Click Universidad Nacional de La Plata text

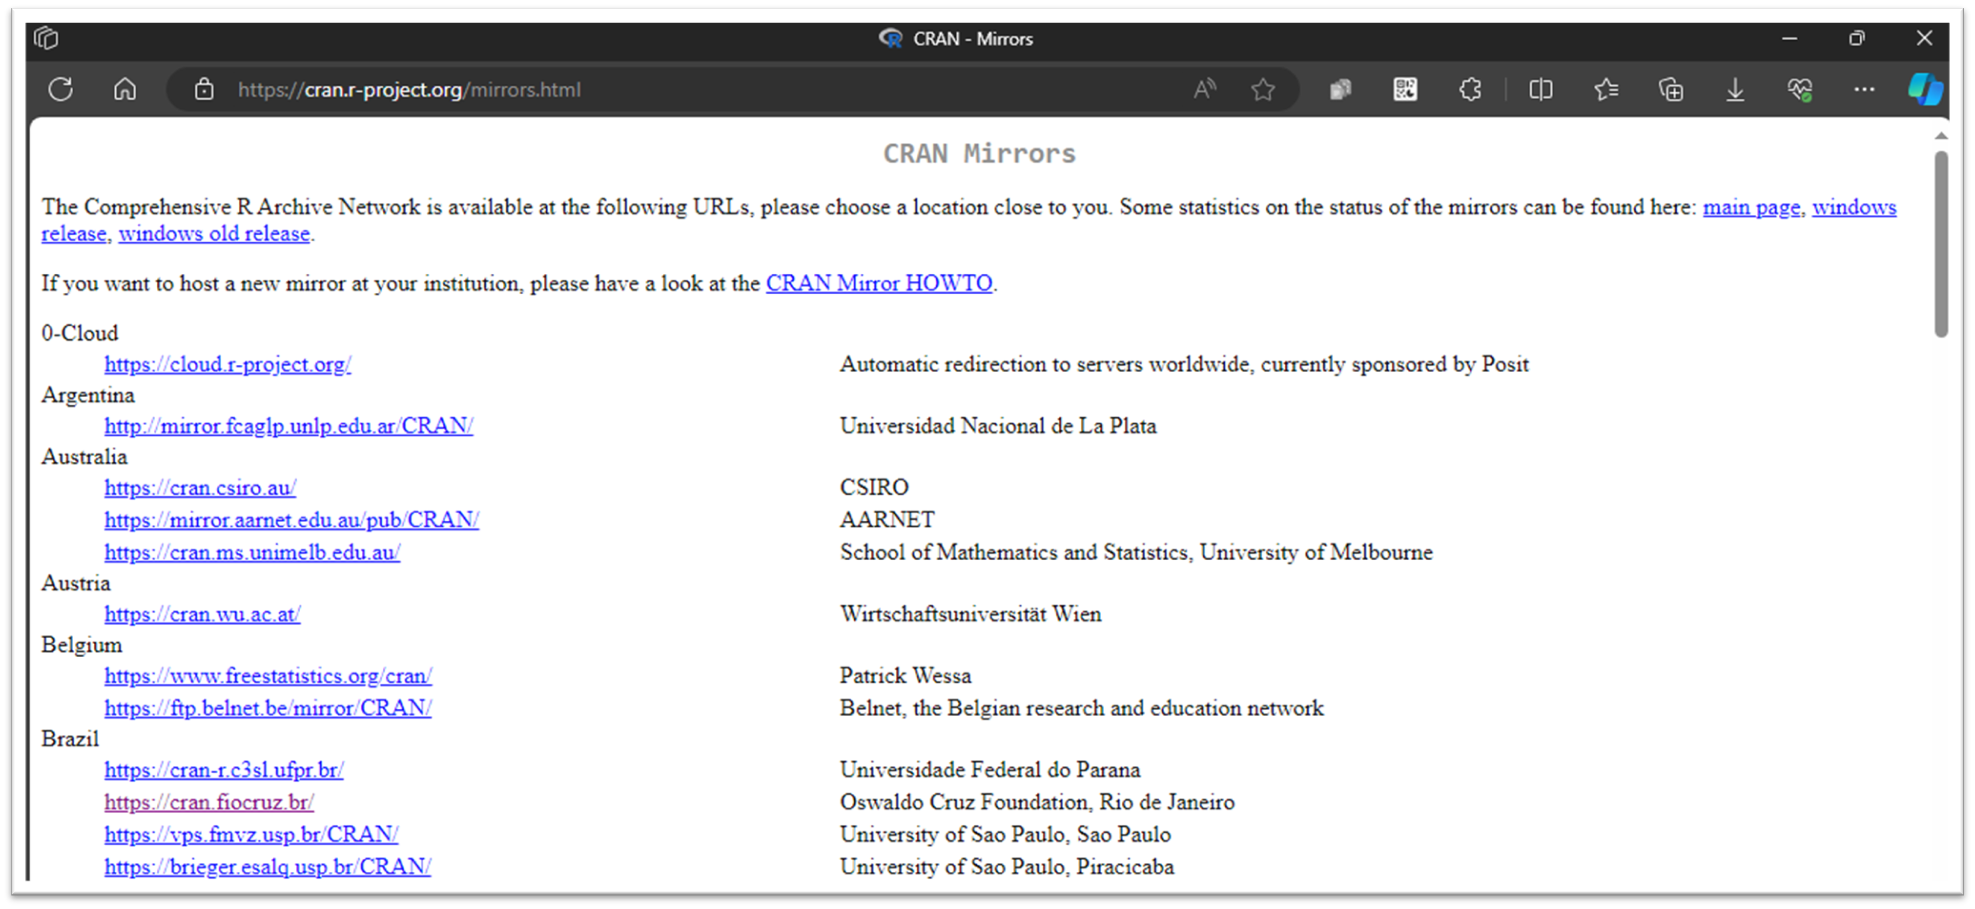click(x=998, y=426)
